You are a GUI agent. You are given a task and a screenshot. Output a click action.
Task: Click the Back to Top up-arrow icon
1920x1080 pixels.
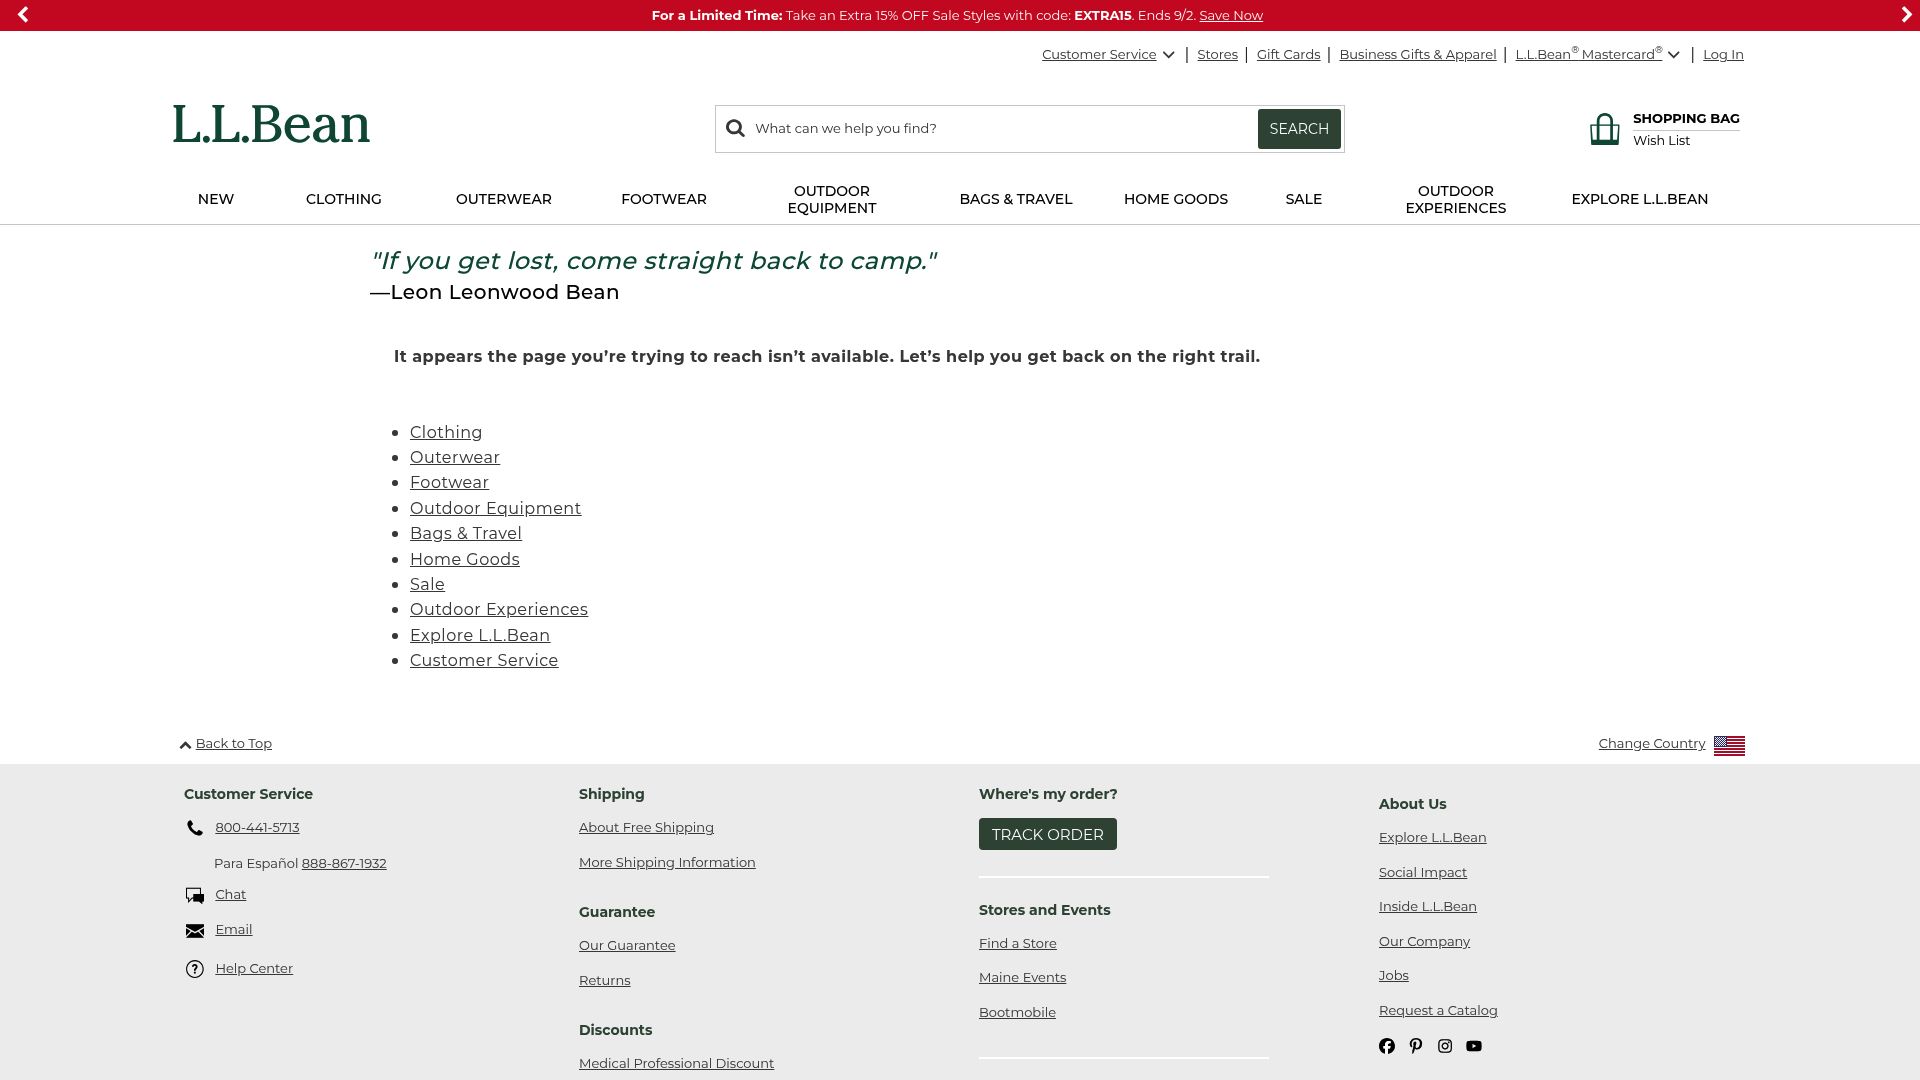pos(185,745)
